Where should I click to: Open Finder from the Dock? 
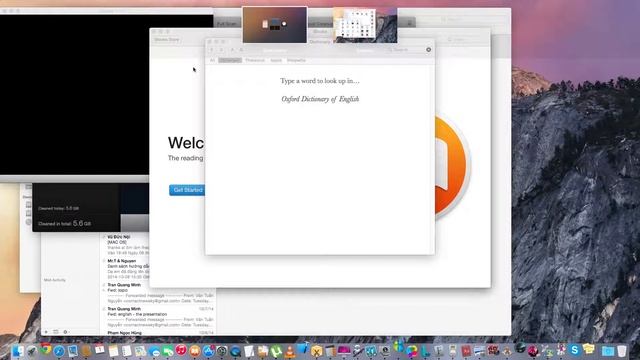(18, 351)
